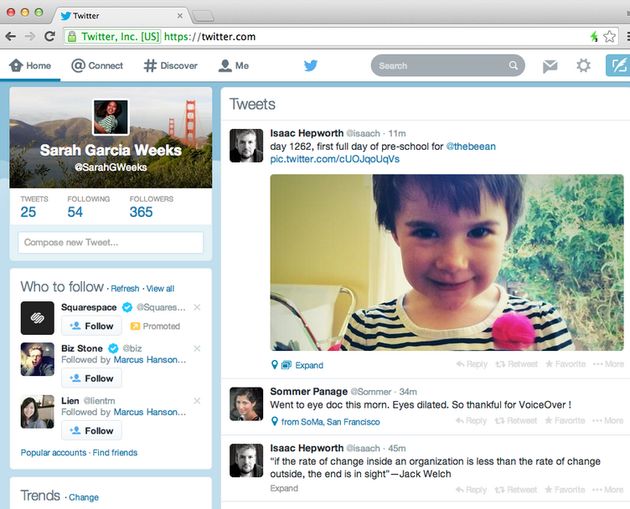
Task: Follow Squarespace account
Action: coord(91,326)
